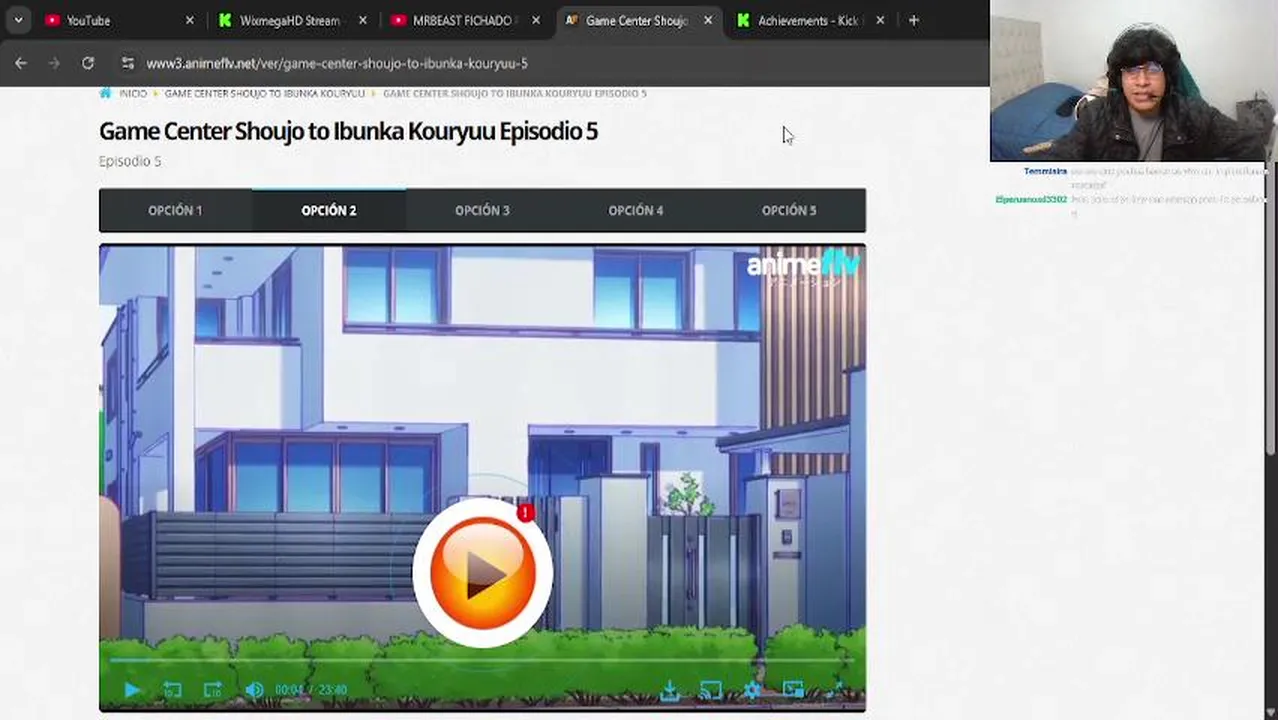
Task: Close the MRBEAST FICHADO tab
Action: coord(536,20)
